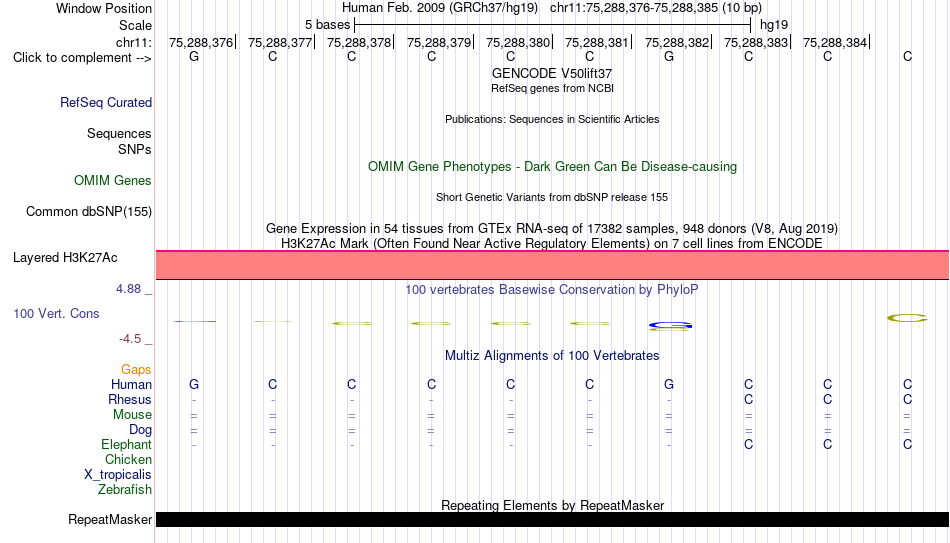
Task: Click the 100 Vert. Cons label
Action: tap(56, 313)
